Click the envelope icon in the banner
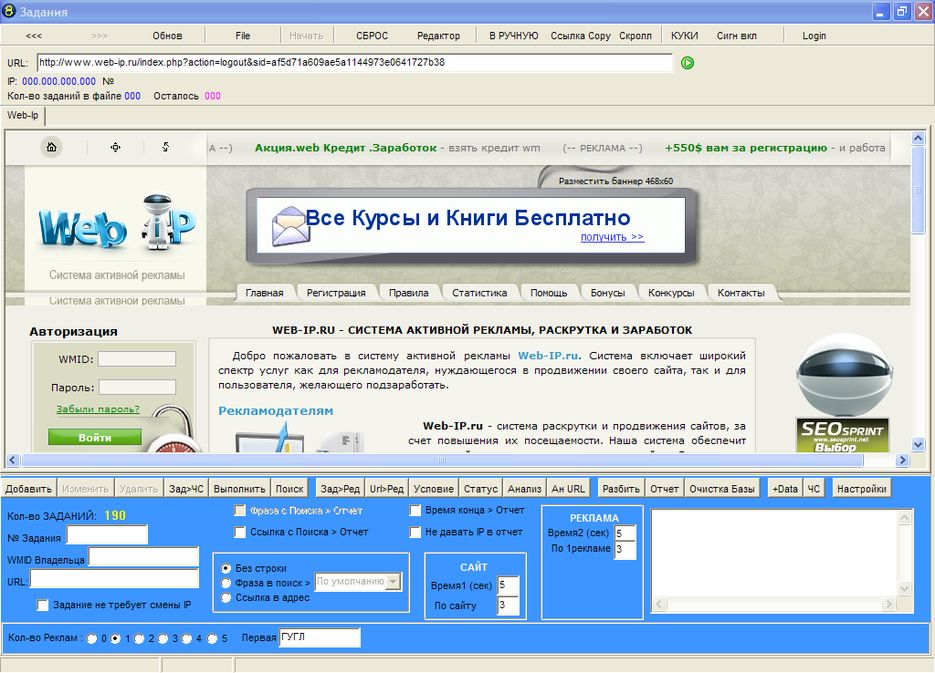The width and height of the screenshot is (935, 673). pos(290,226)
